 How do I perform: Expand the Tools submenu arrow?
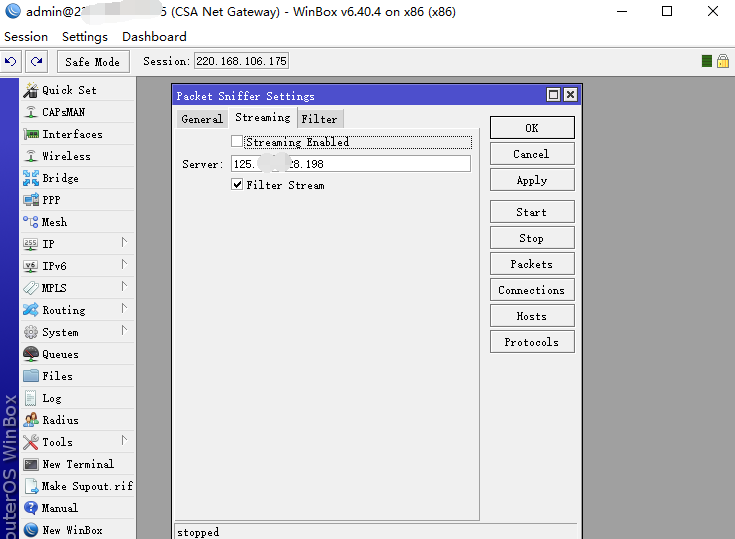tap(124, 441)
